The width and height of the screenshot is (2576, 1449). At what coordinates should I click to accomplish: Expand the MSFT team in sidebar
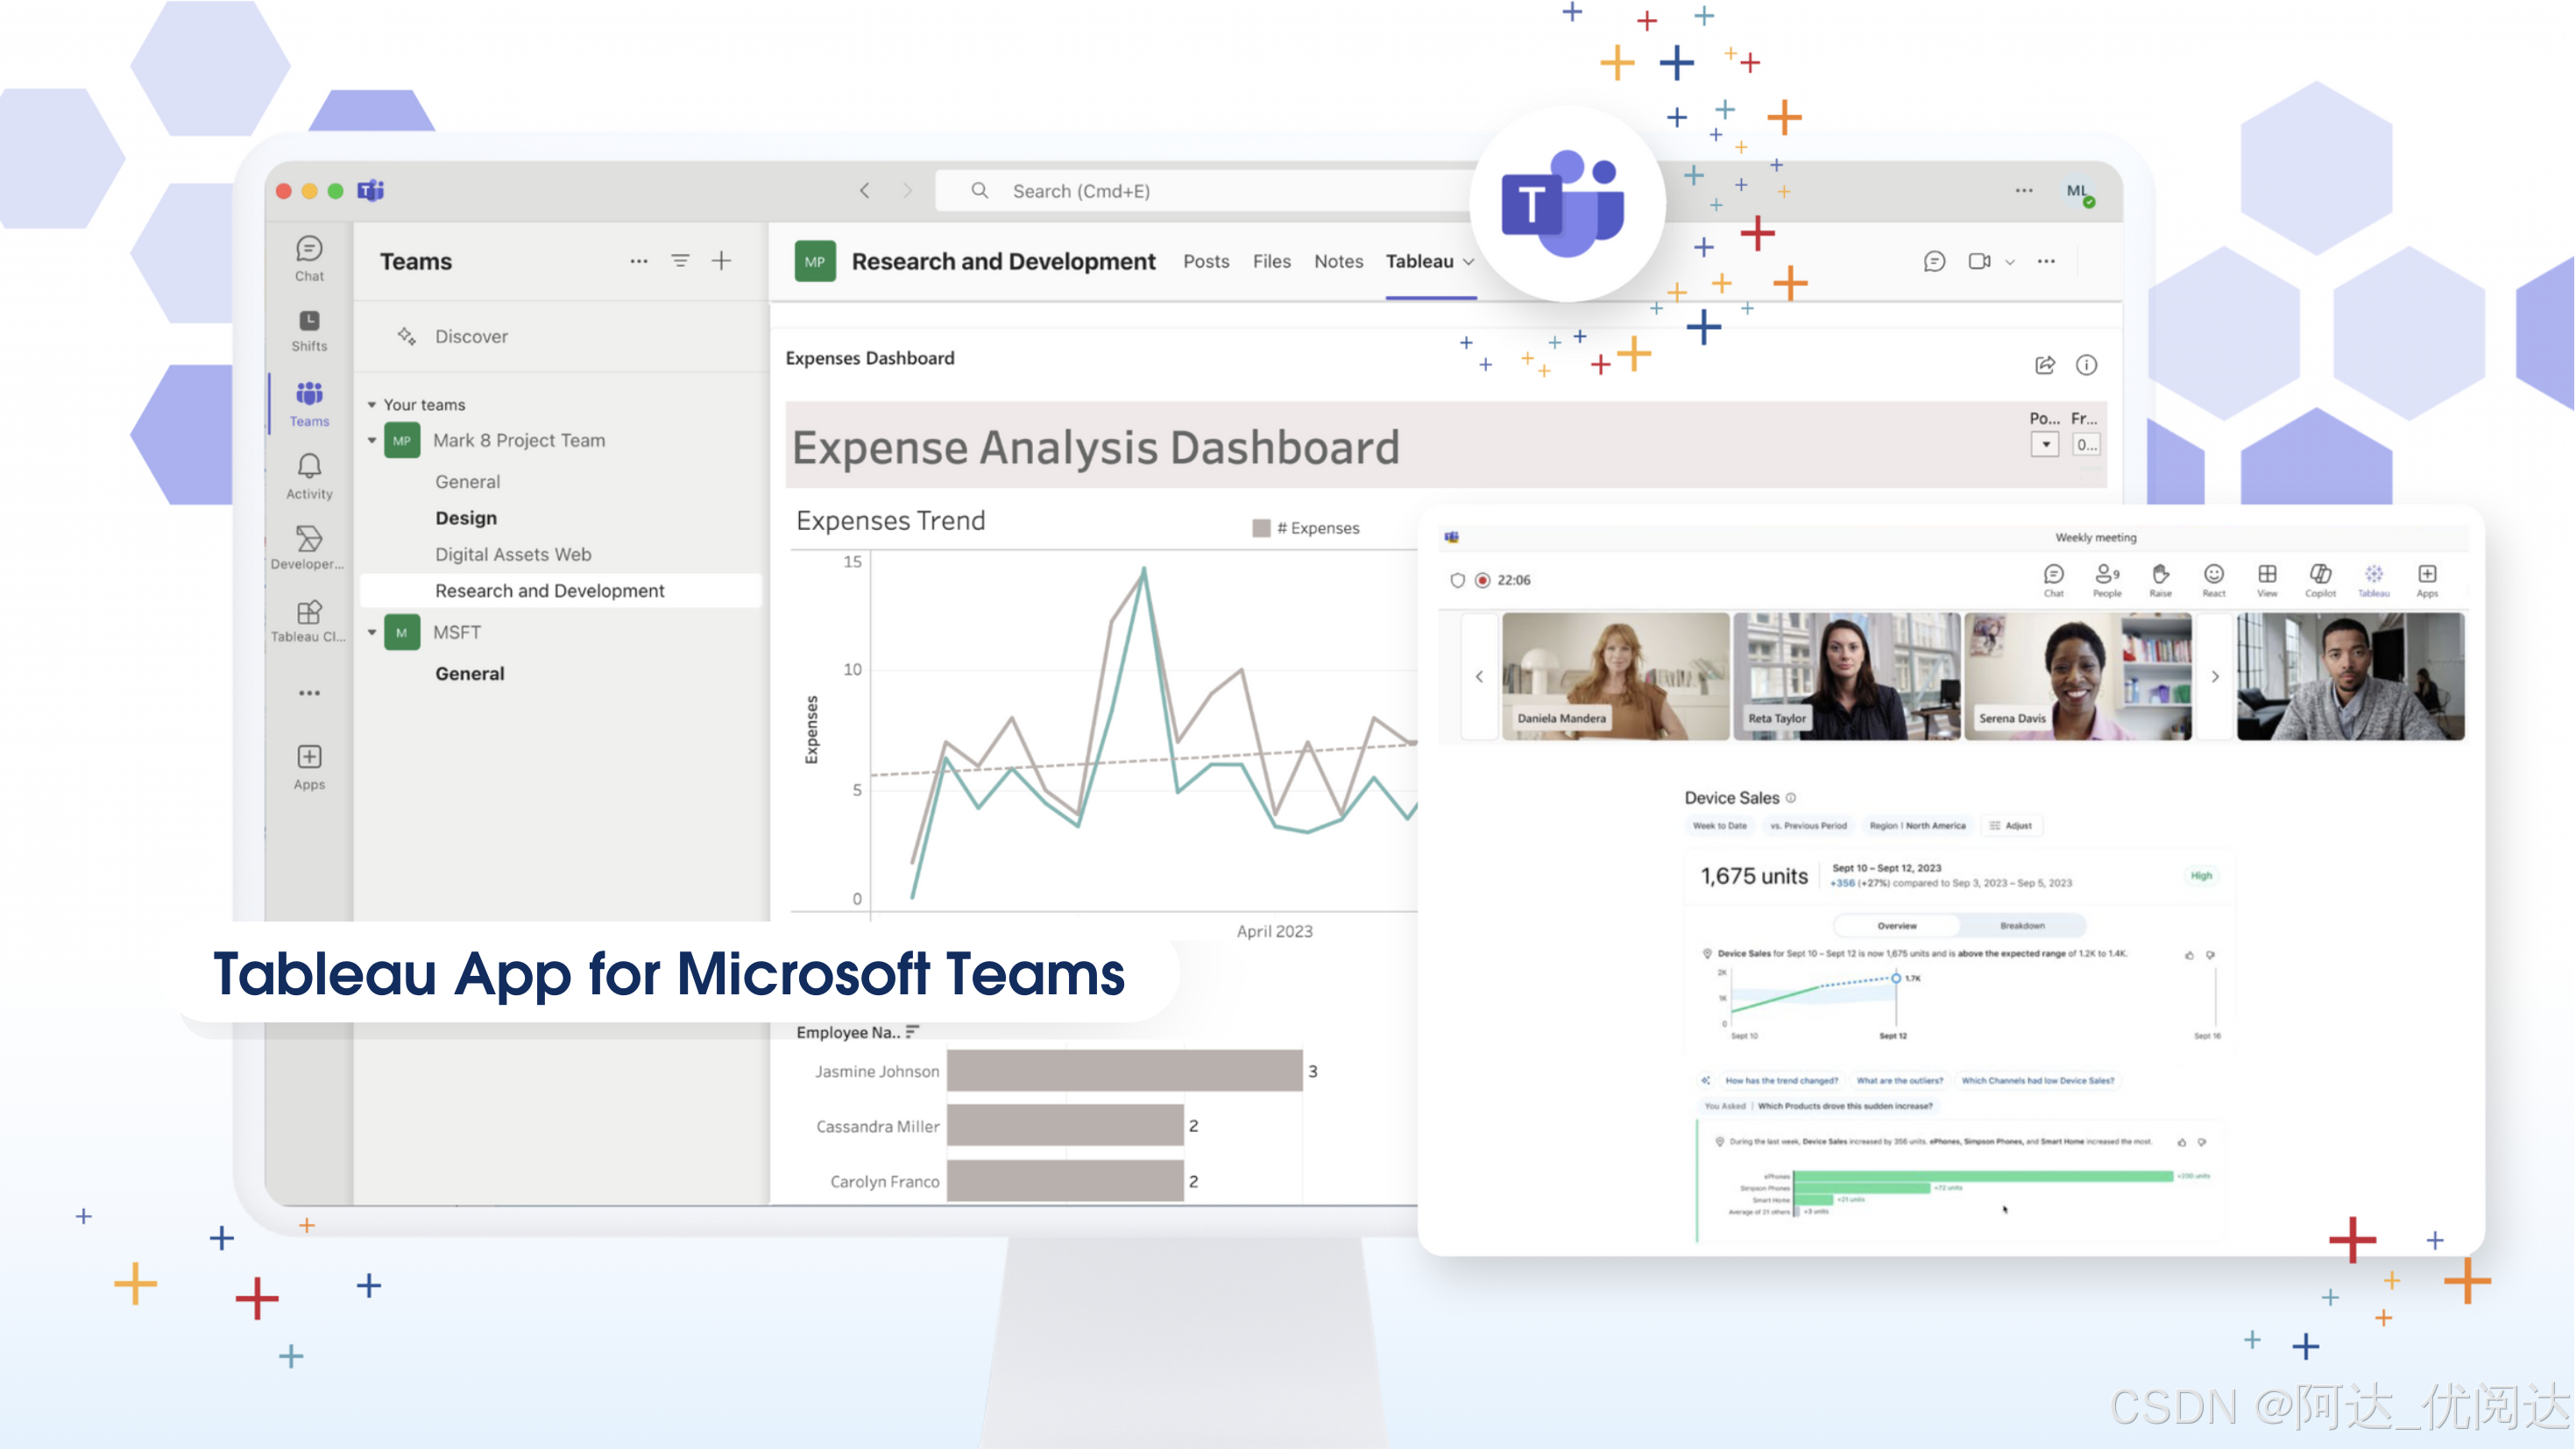[x=373, y=632]
